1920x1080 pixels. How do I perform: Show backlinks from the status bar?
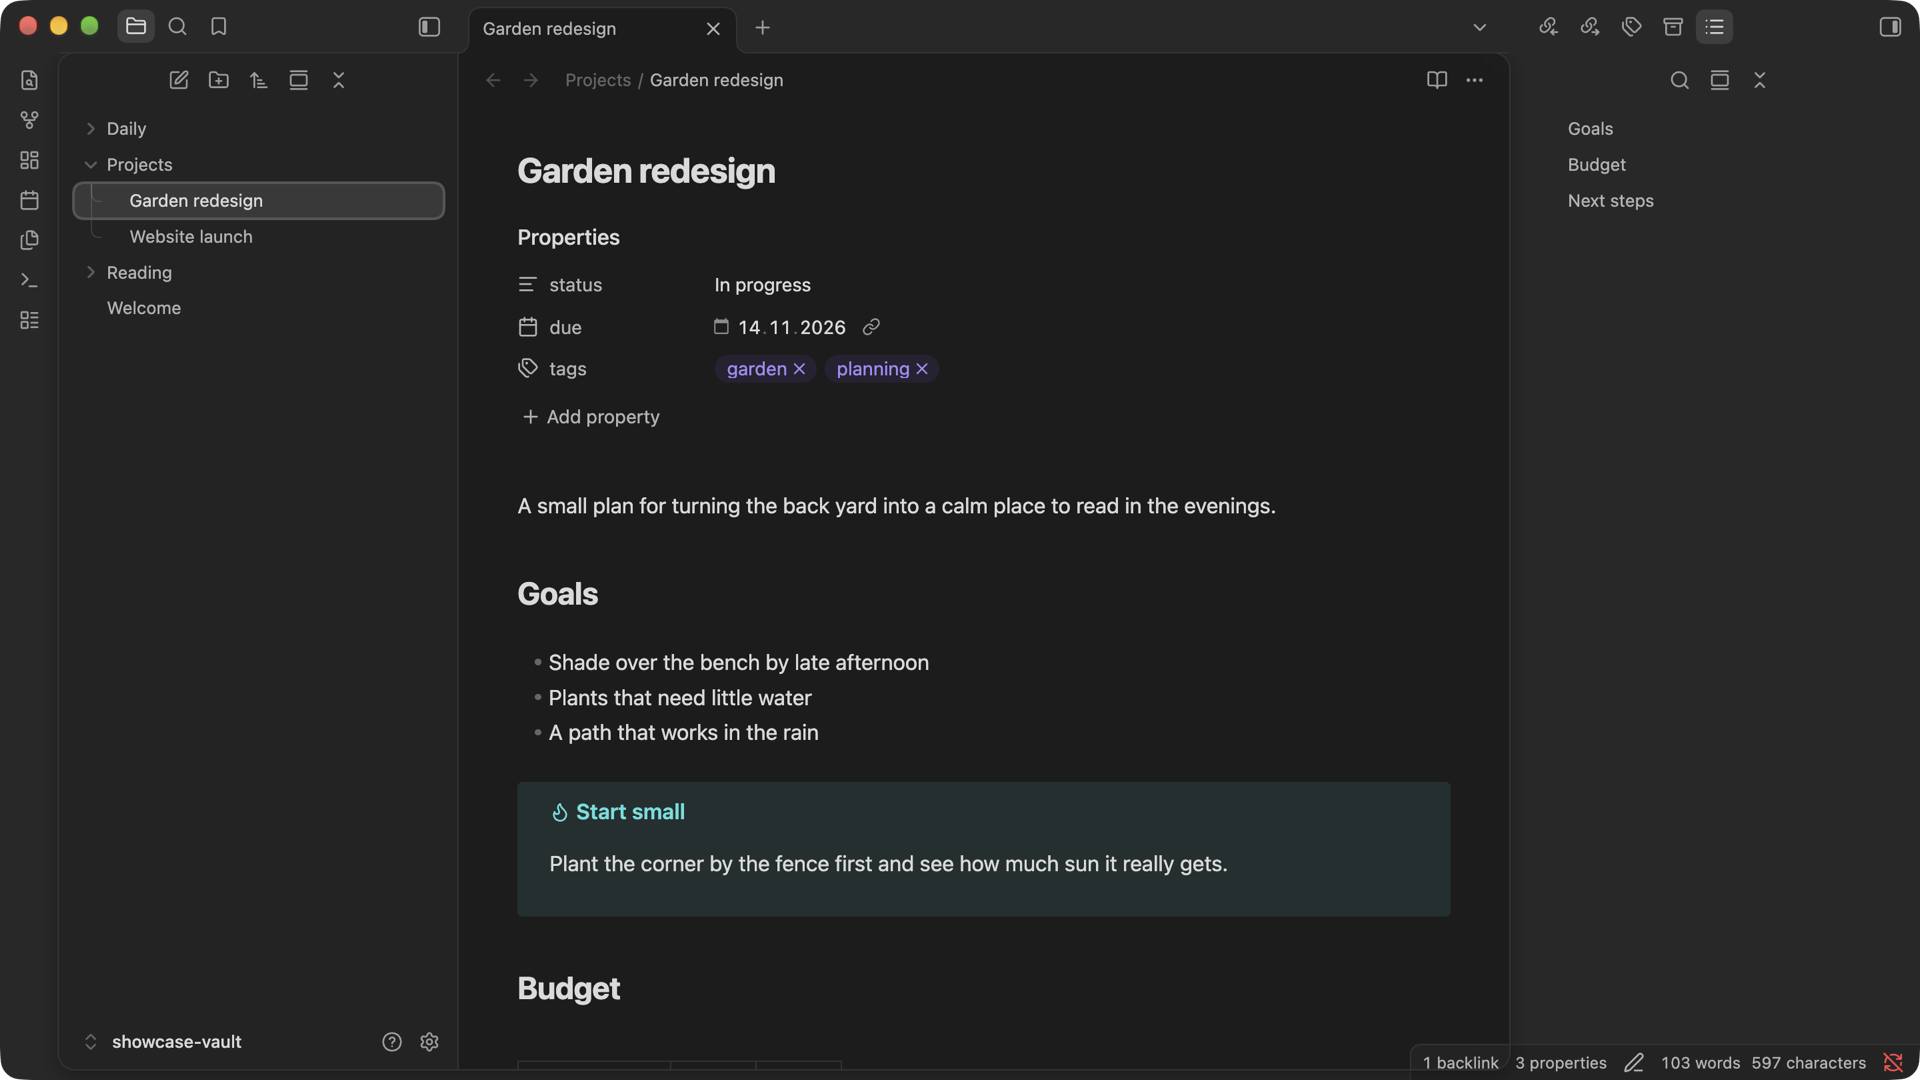1461,1063
